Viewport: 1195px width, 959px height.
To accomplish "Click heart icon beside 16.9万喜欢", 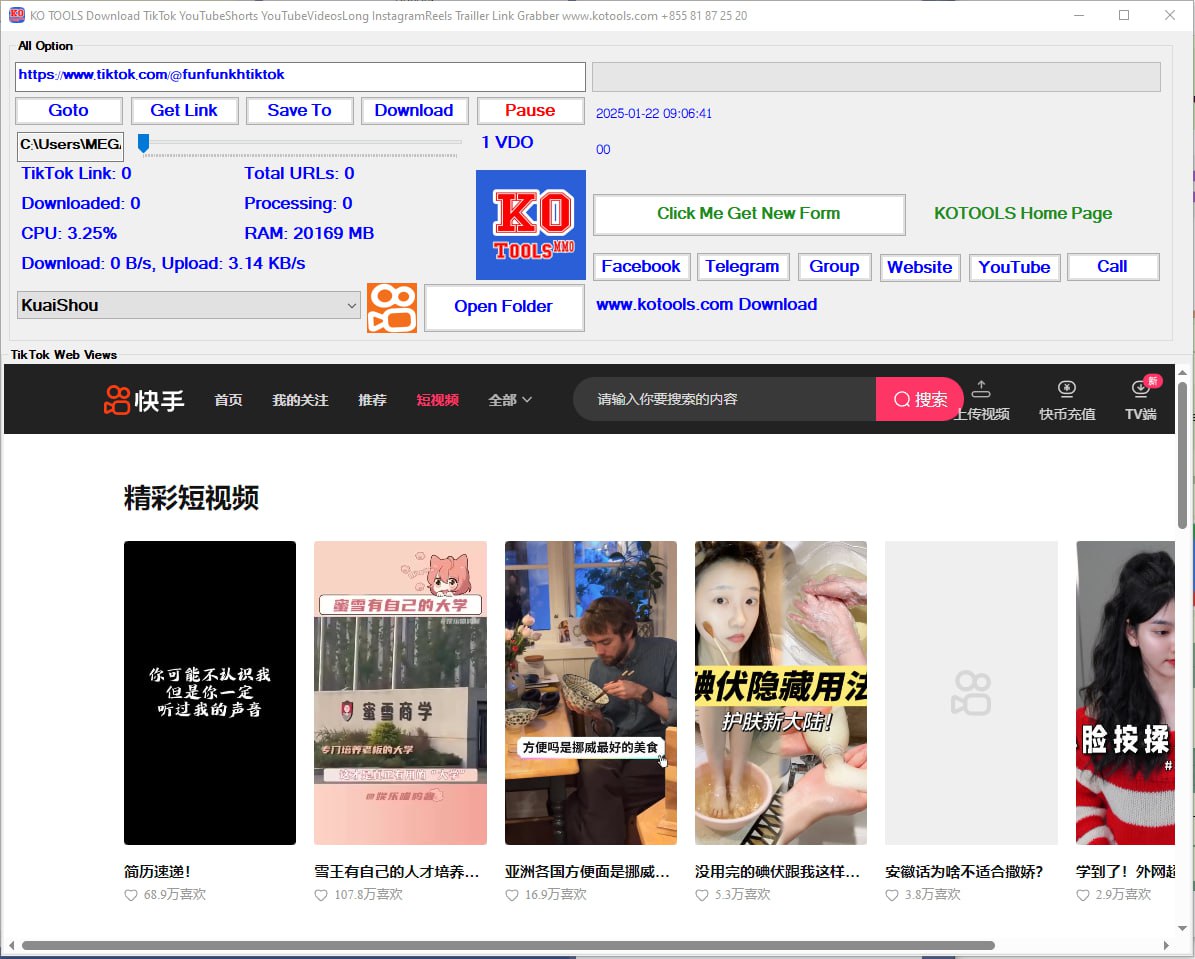I will point(511,895).
